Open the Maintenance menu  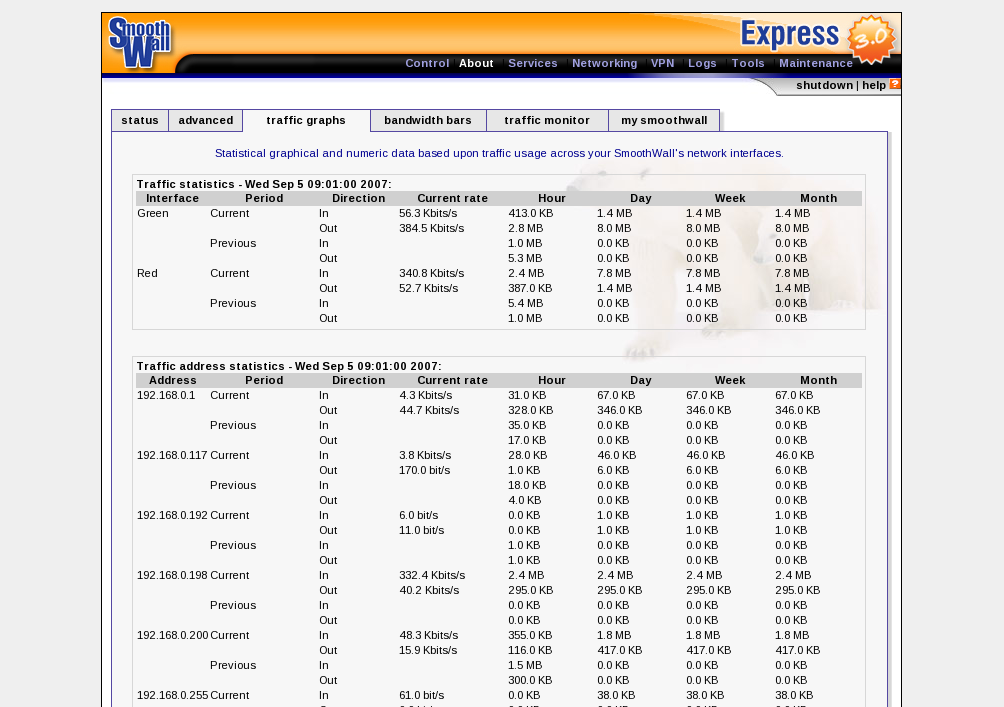click(x=816, y=63)
